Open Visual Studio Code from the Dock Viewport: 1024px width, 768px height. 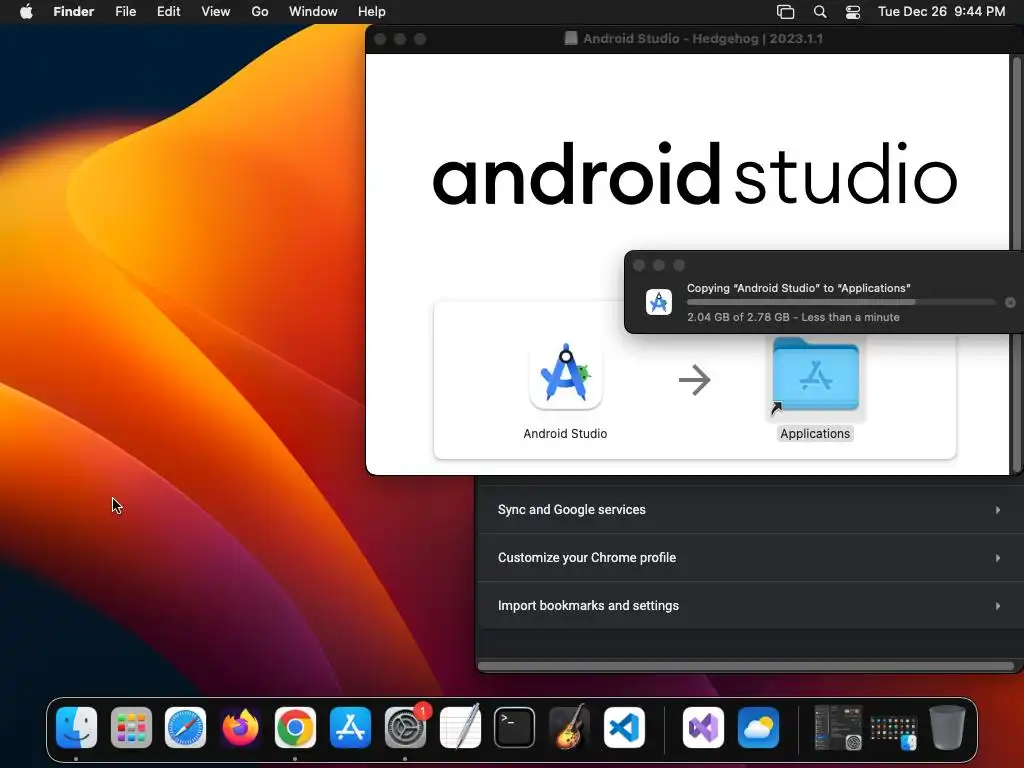[x=624, y=728]
